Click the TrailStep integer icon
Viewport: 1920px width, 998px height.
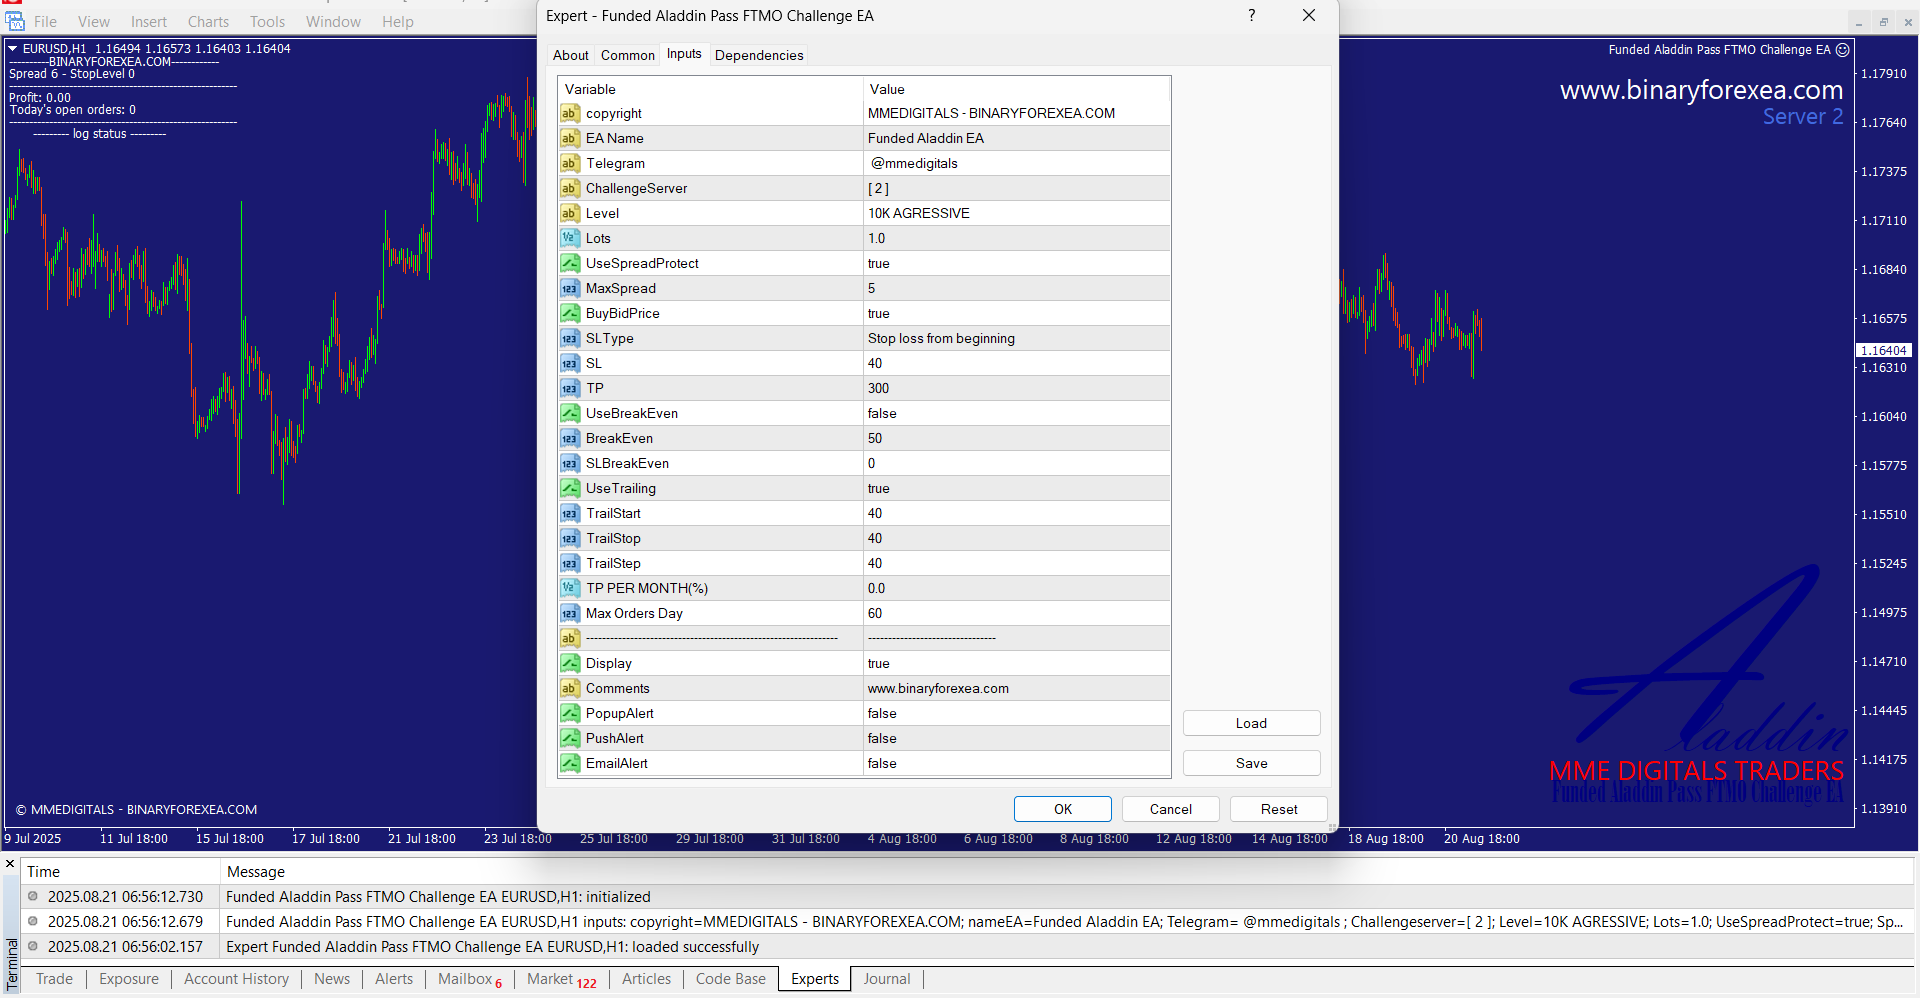pyautogui.click(x=570, y=564)
